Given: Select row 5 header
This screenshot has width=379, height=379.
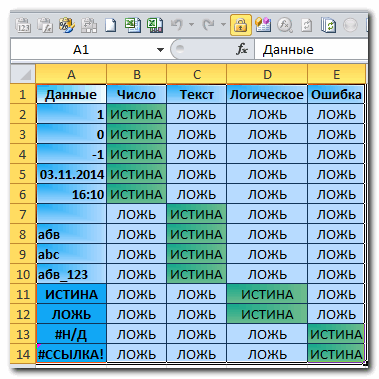Looking at the screenshot, I should pyautogui.click(x=23, y=174).
